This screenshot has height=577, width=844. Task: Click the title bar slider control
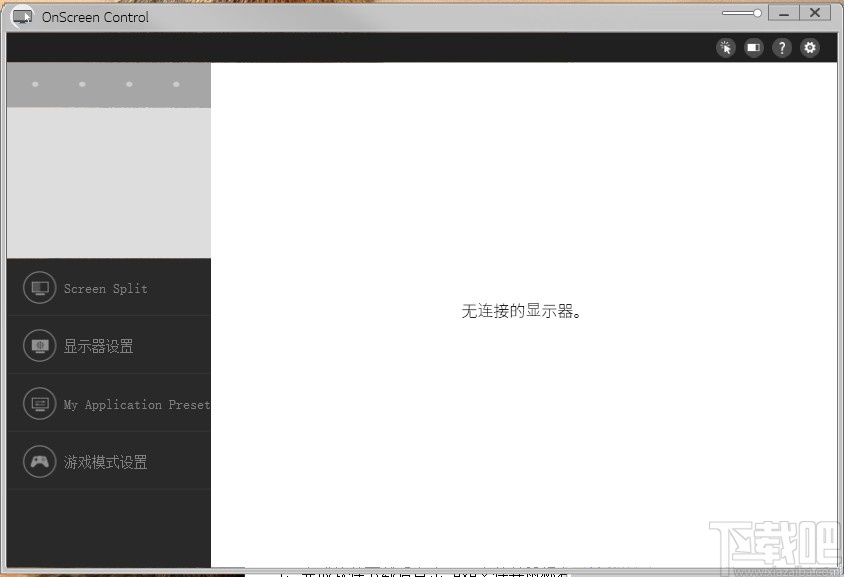coord(740,13)
